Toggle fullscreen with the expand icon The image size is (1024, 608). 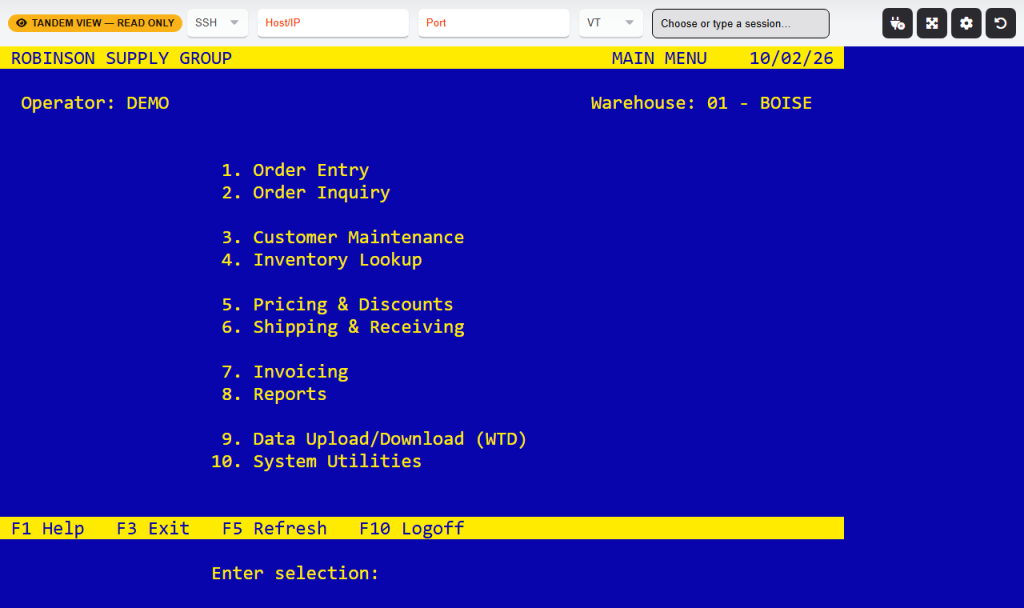(x=932, y=24)
